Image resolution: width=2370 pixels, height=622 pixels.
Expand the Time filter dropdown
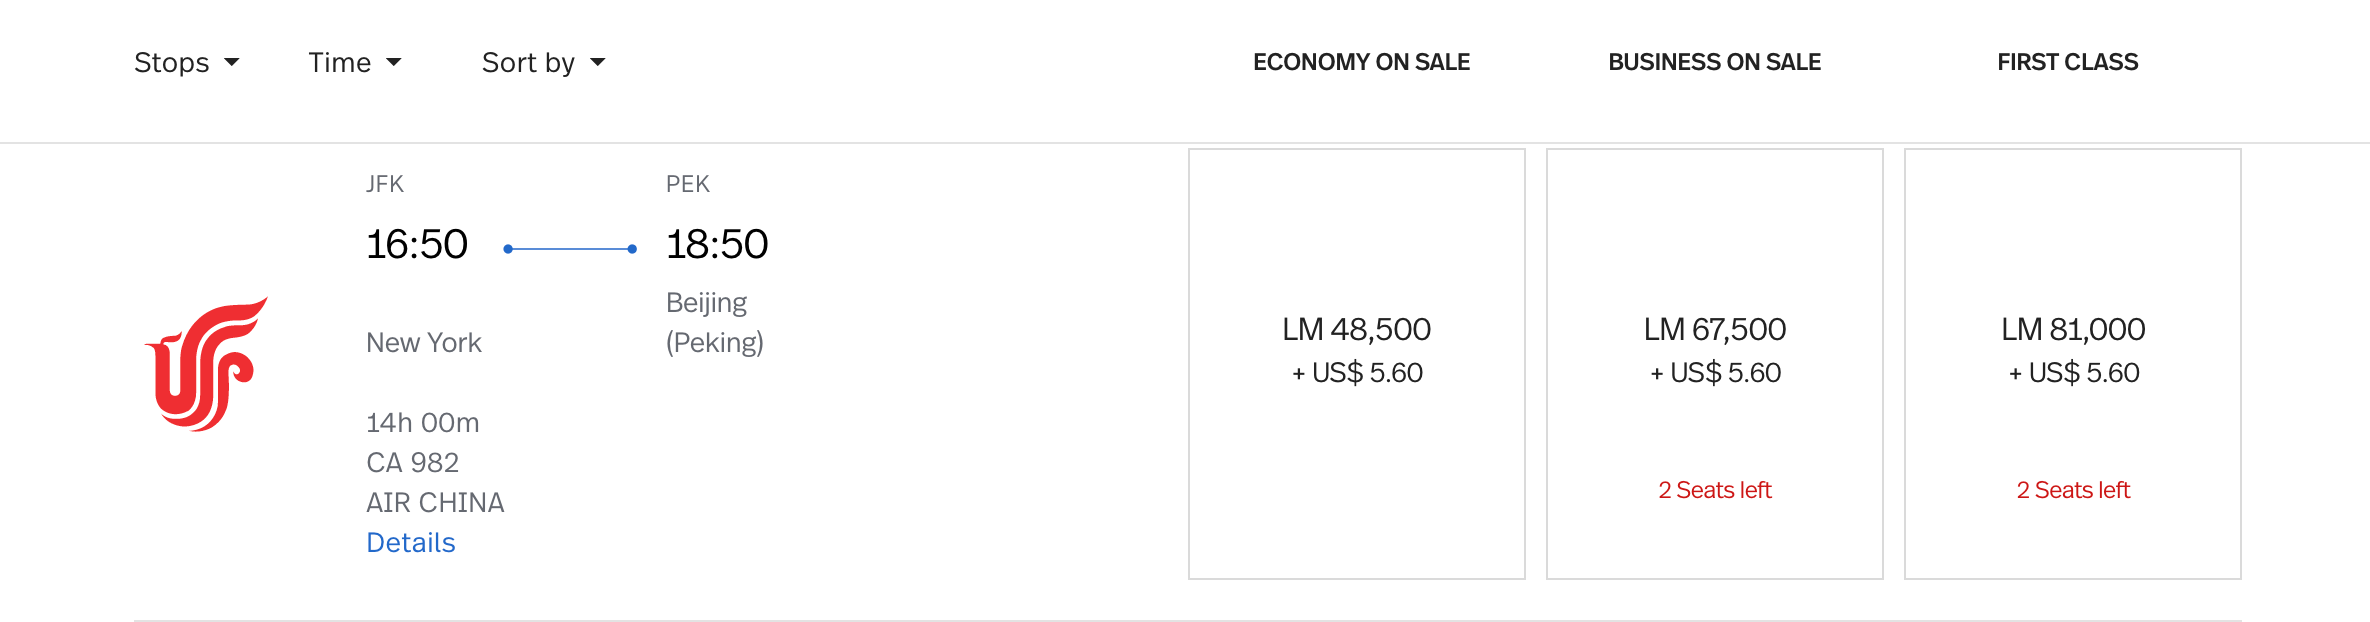click(355, 62)
